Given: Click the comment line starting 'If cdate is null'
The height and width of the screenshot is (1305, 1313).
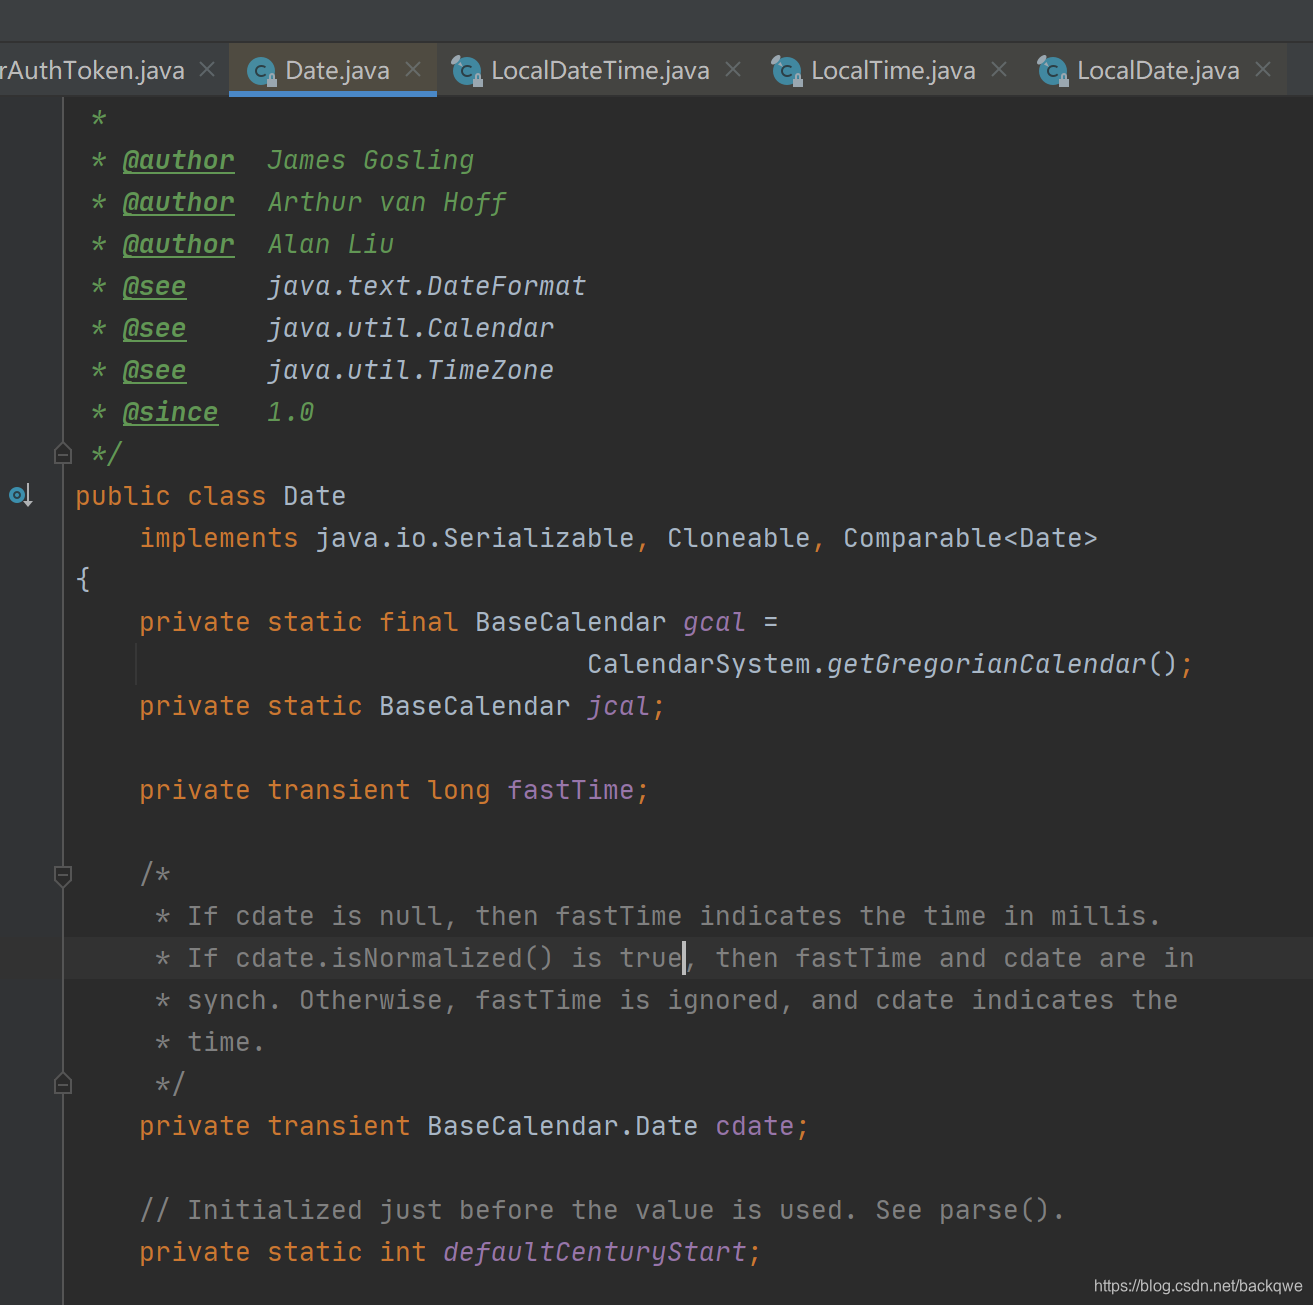Looking at the screenshot, I should (x=658, y=916).
